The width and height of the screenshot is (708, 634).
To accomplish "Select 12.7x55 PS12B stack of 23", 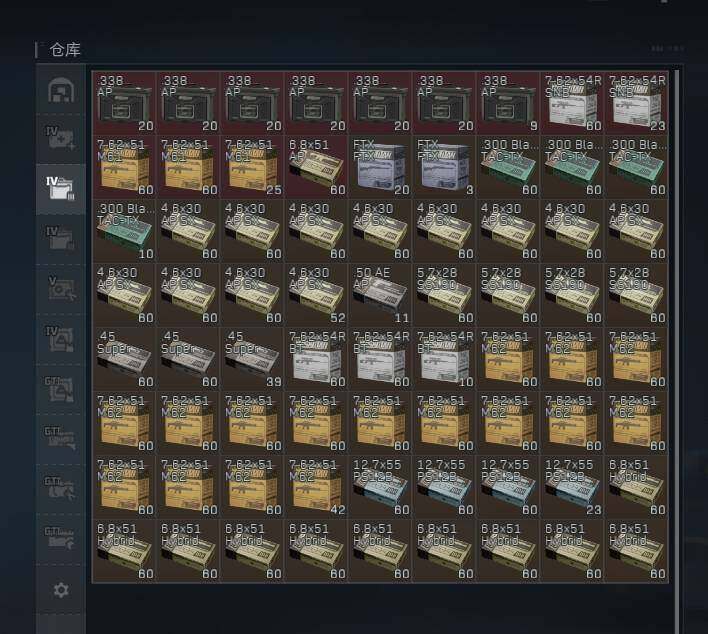I will click(572, 486).
